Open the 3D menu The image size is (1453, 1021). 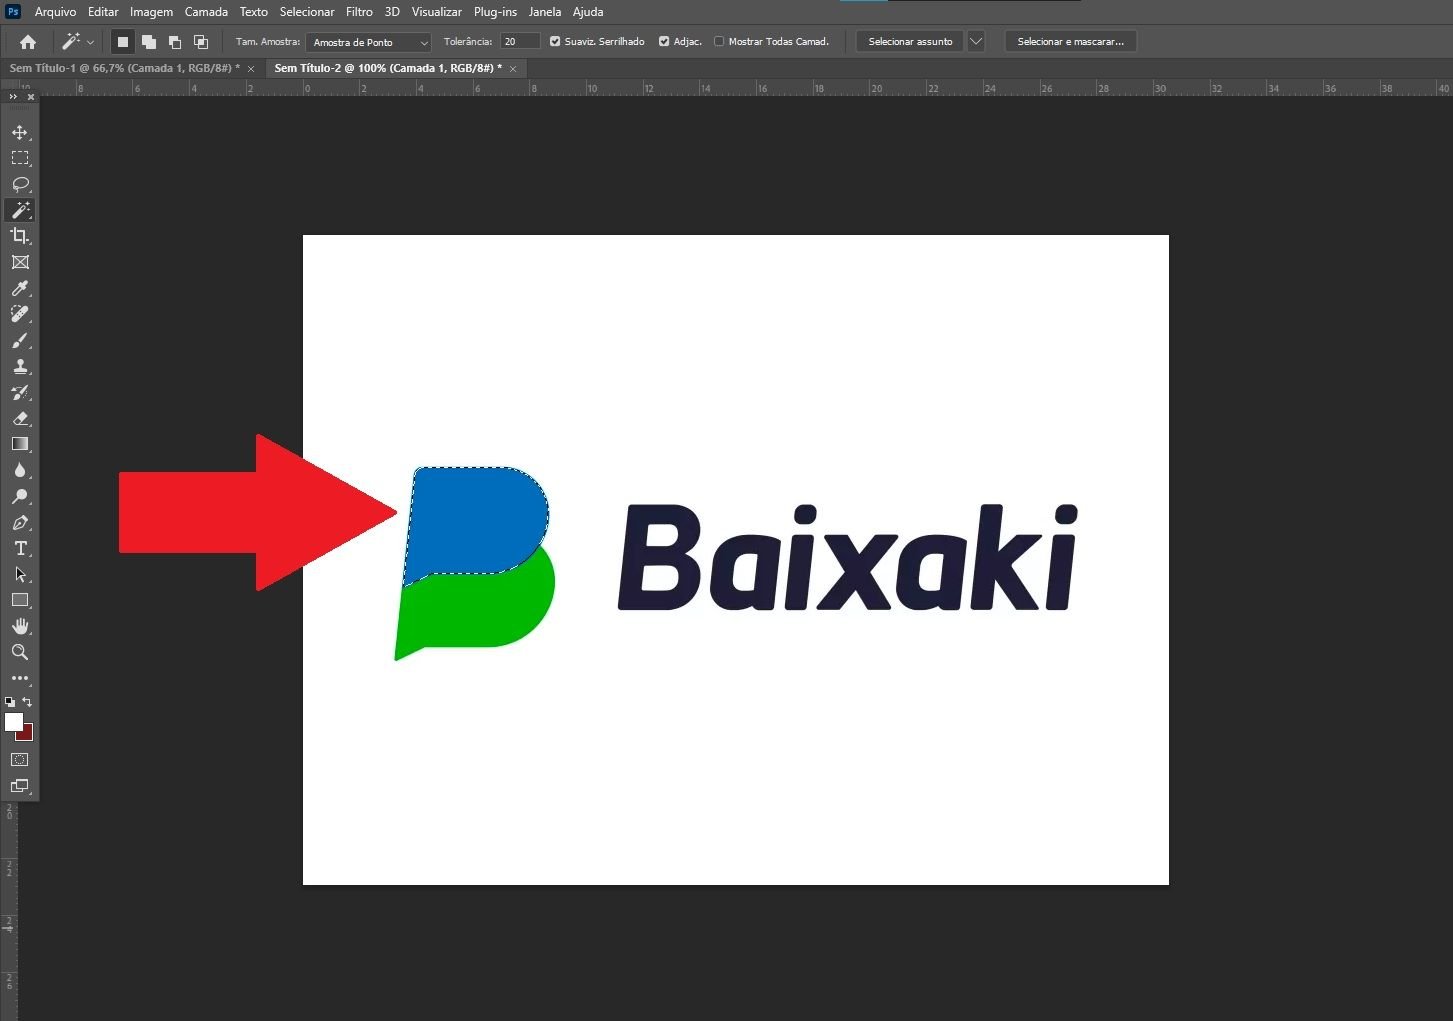pos(392,12)
